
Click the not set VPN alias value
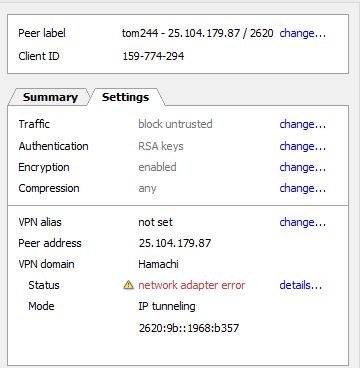(156, 222)
